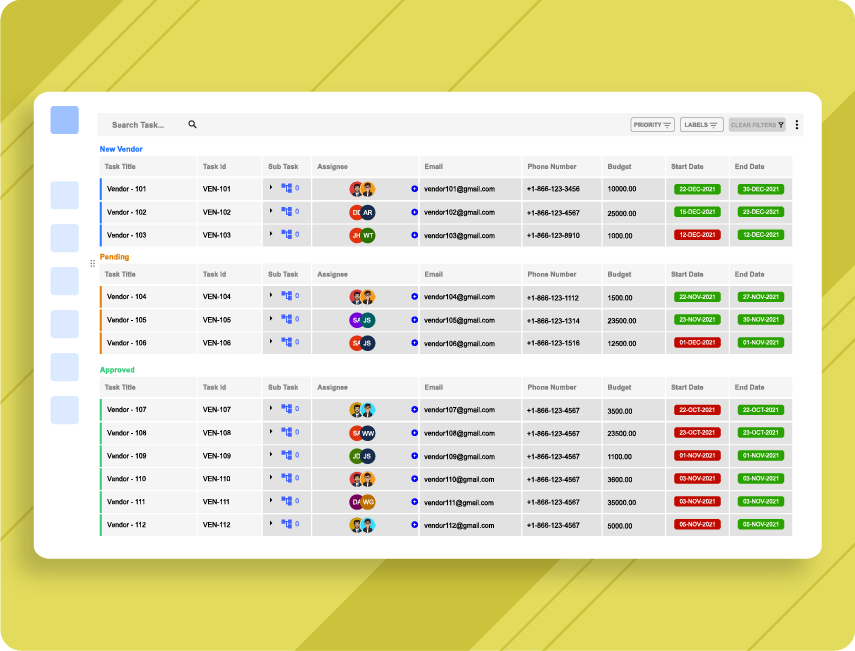Image resolution: width=855 pixels, height=651 pixels.
Task: Expand subtasks of Vendor - 106
Action: coord(272,343)
